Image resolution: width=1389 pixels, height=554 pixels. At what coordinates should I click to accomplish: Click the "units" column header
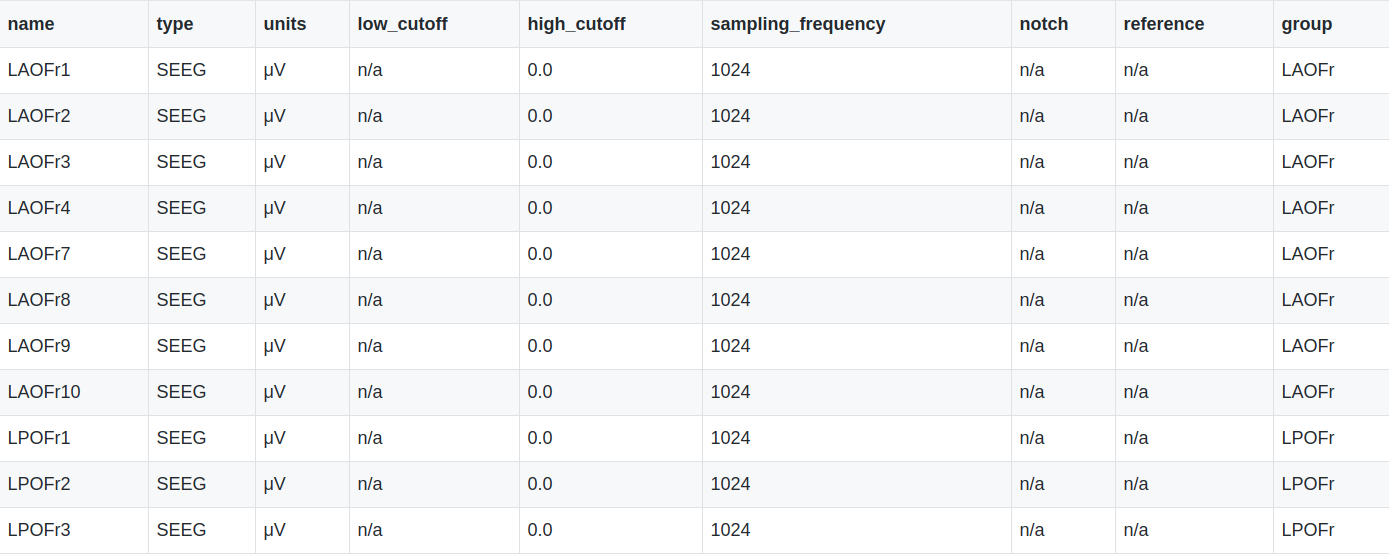click(x=285, y=24)
